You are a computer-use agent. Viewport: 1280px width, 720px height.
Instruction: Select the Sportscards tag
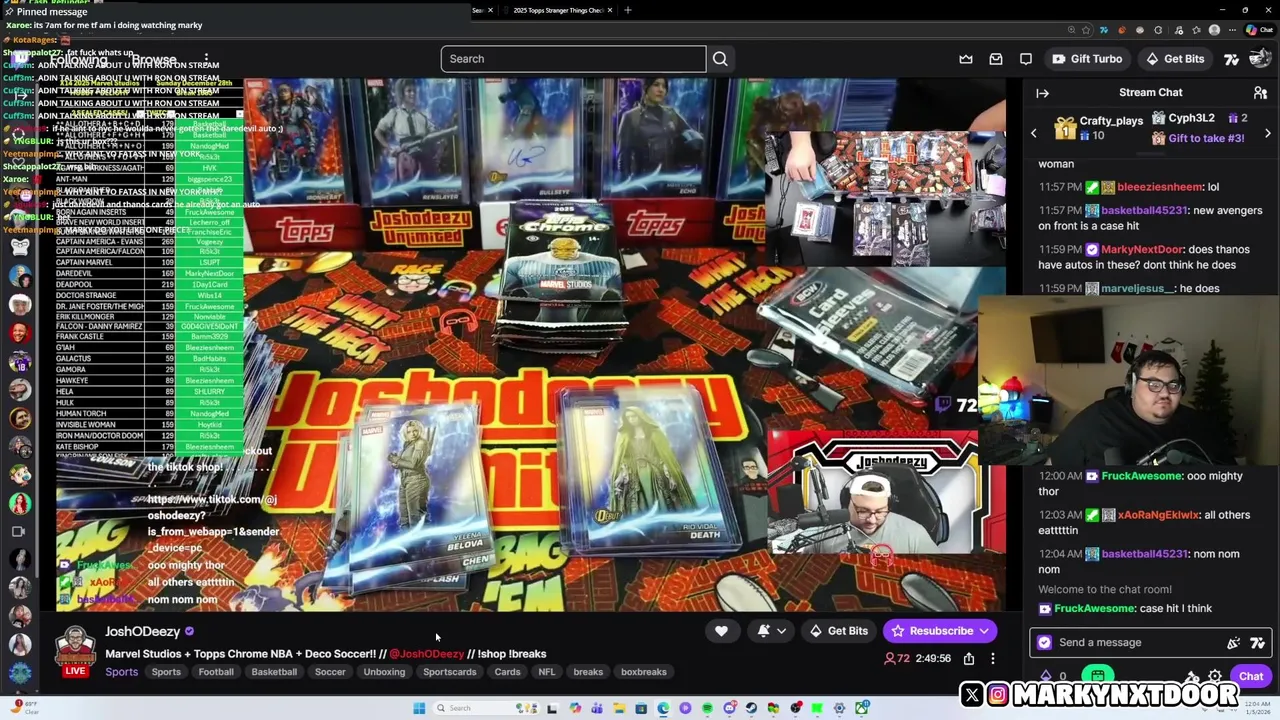(450, 672)
